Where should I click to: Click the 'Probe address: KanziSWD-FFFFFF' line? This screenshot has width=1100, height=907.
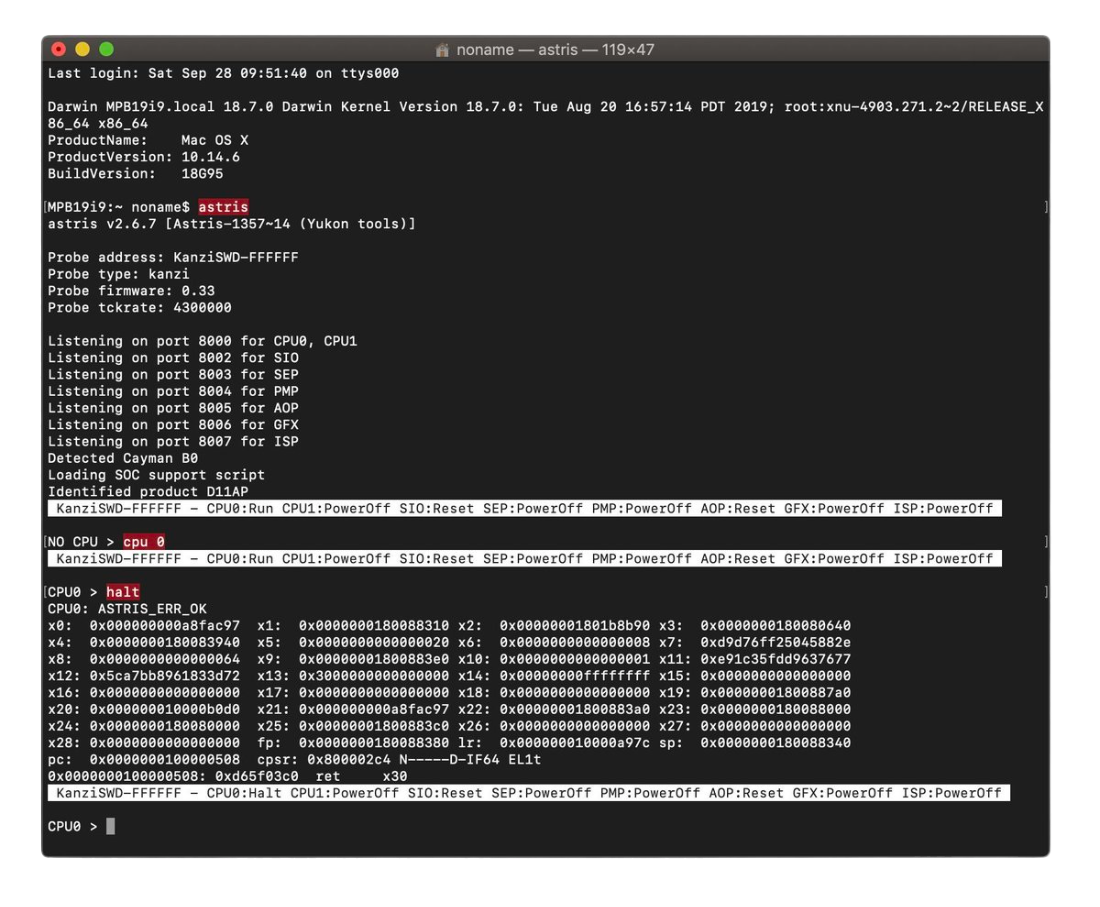point(173,257)
